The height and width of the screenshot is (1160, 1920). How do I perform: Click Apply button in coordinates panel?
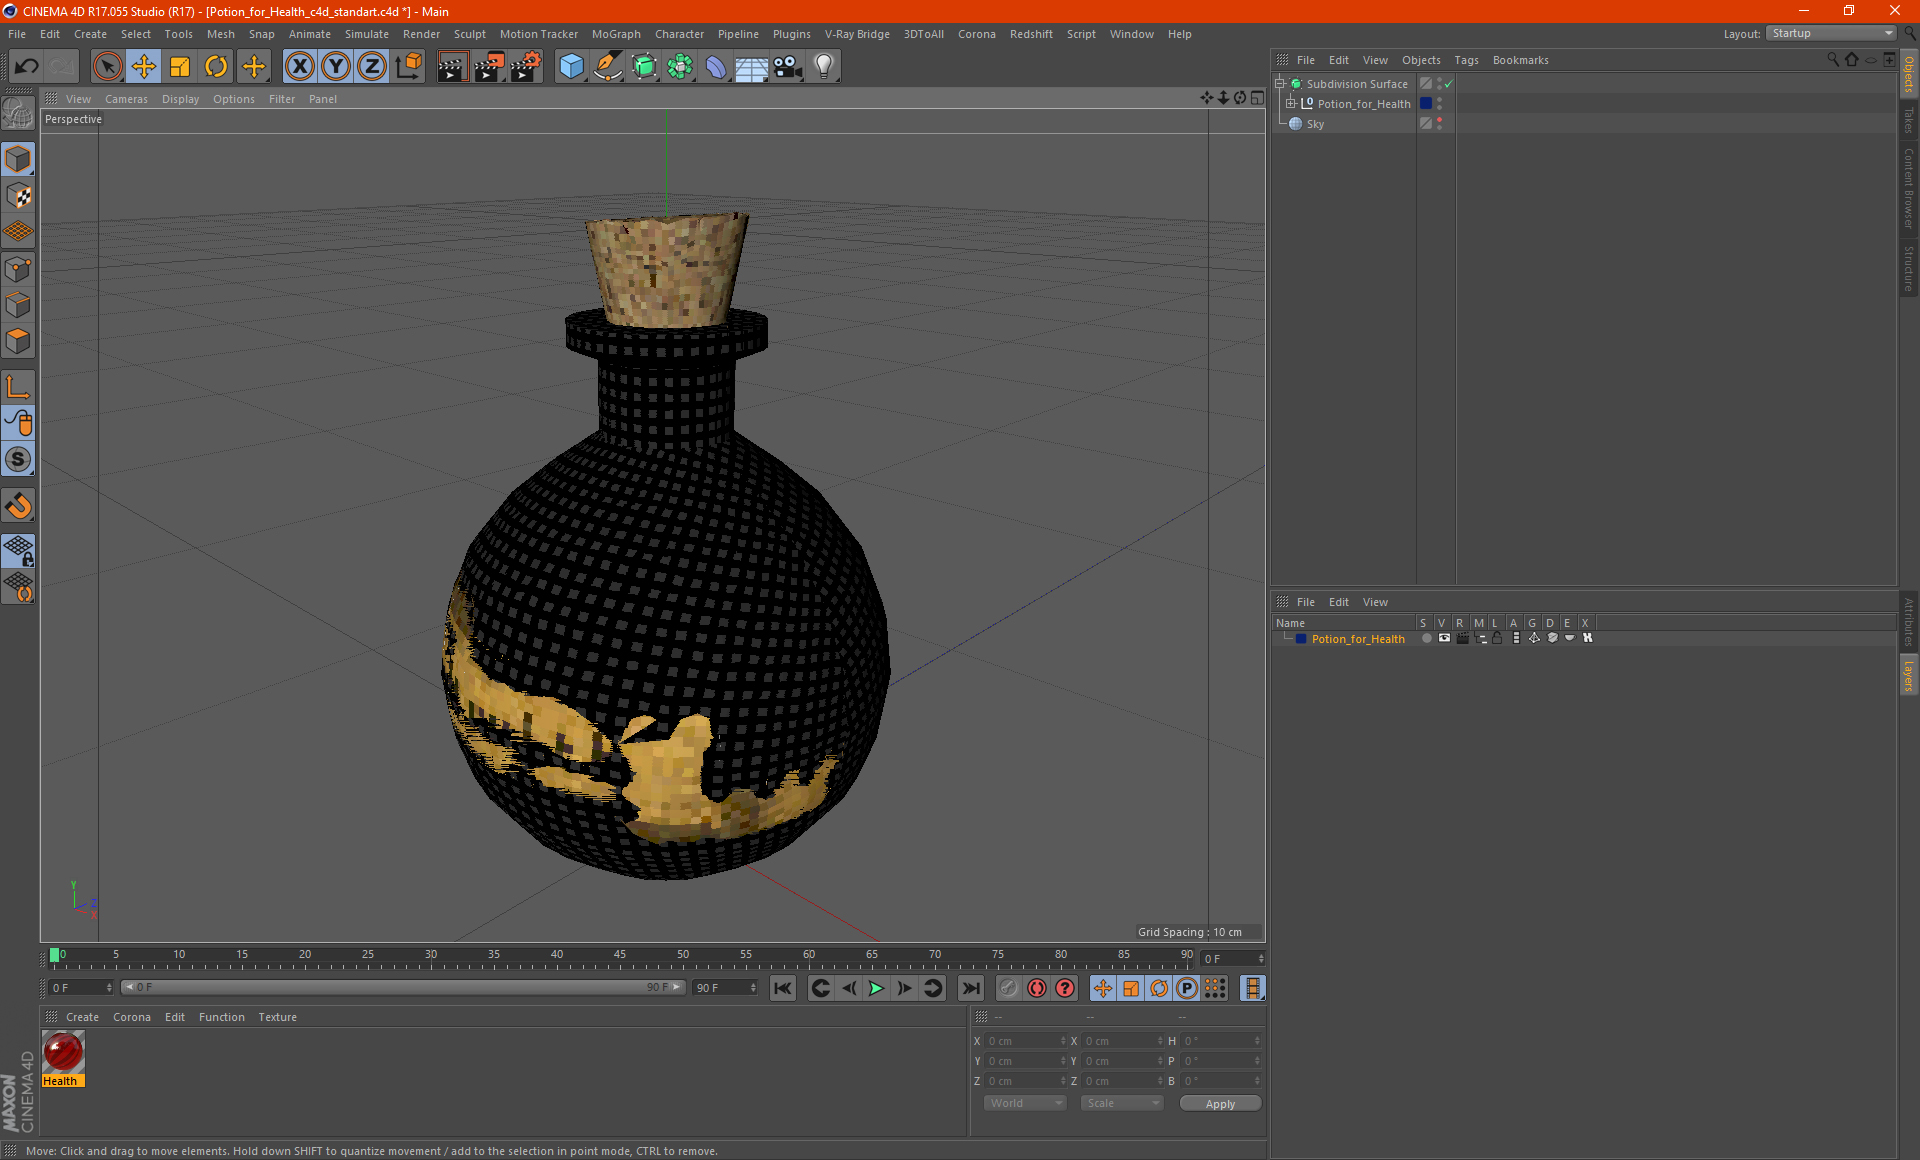coord(1214,1104)
